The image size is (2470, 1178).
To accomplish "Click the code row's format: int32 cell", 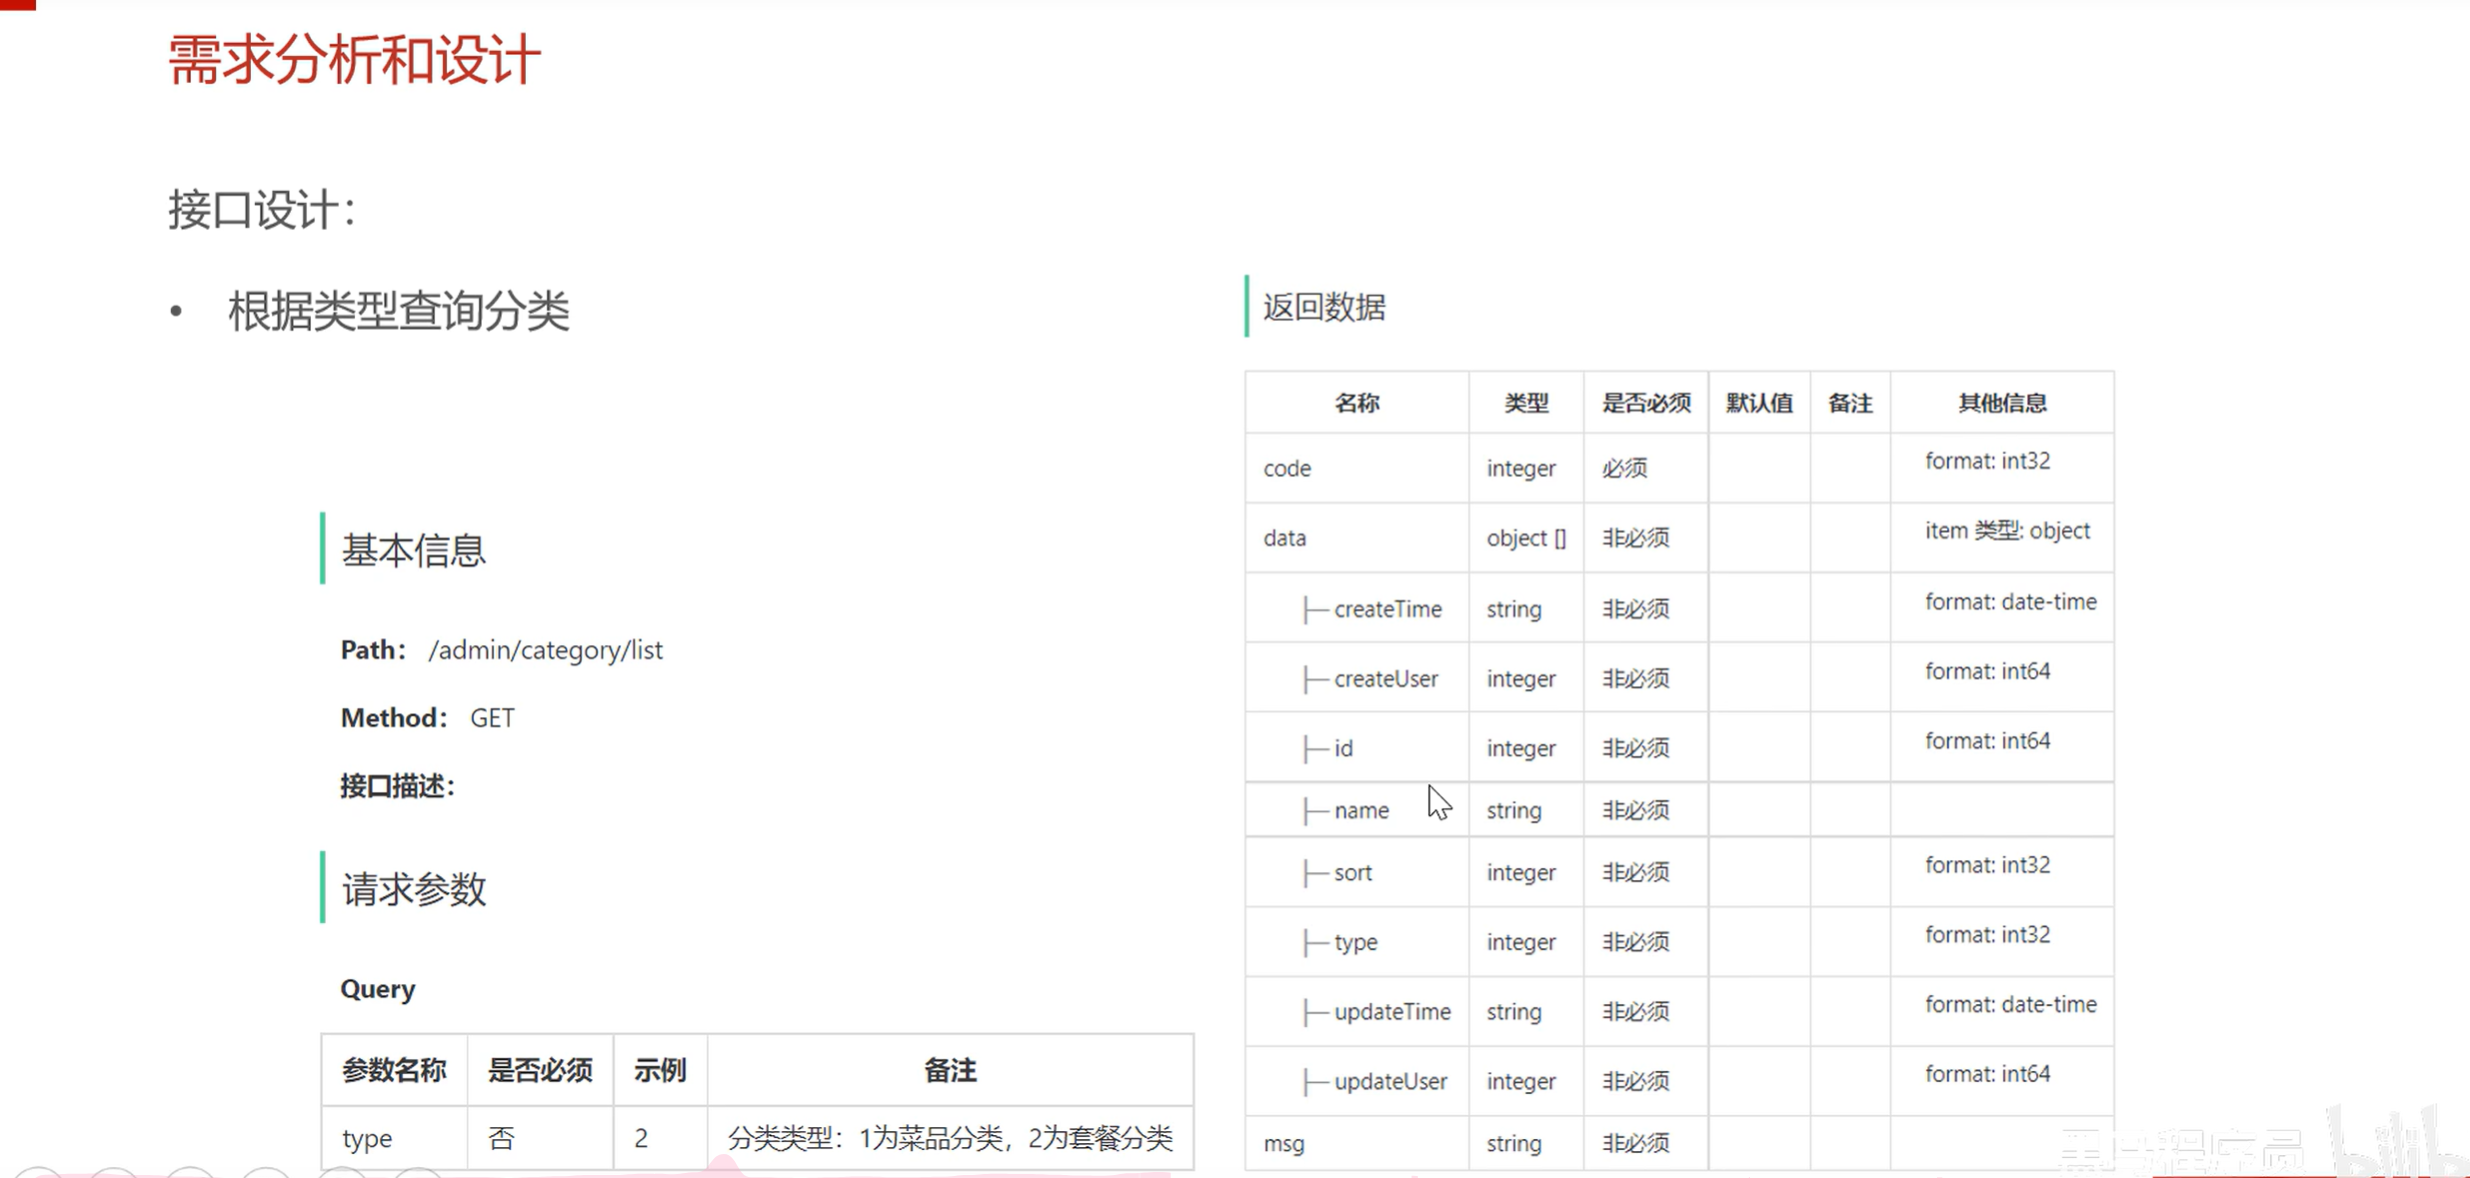I will tap(1987, 461).
